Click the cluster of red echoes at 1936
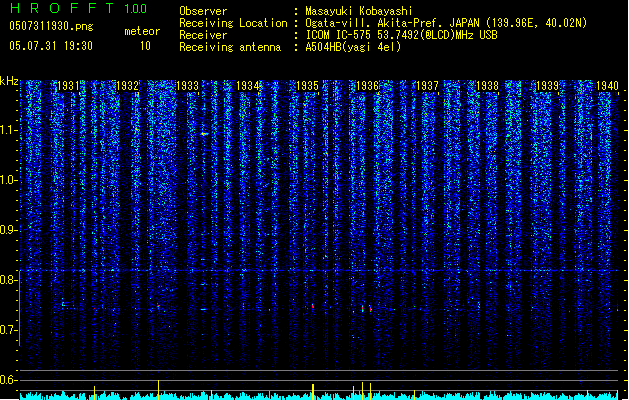 click(x=362, y=309)
